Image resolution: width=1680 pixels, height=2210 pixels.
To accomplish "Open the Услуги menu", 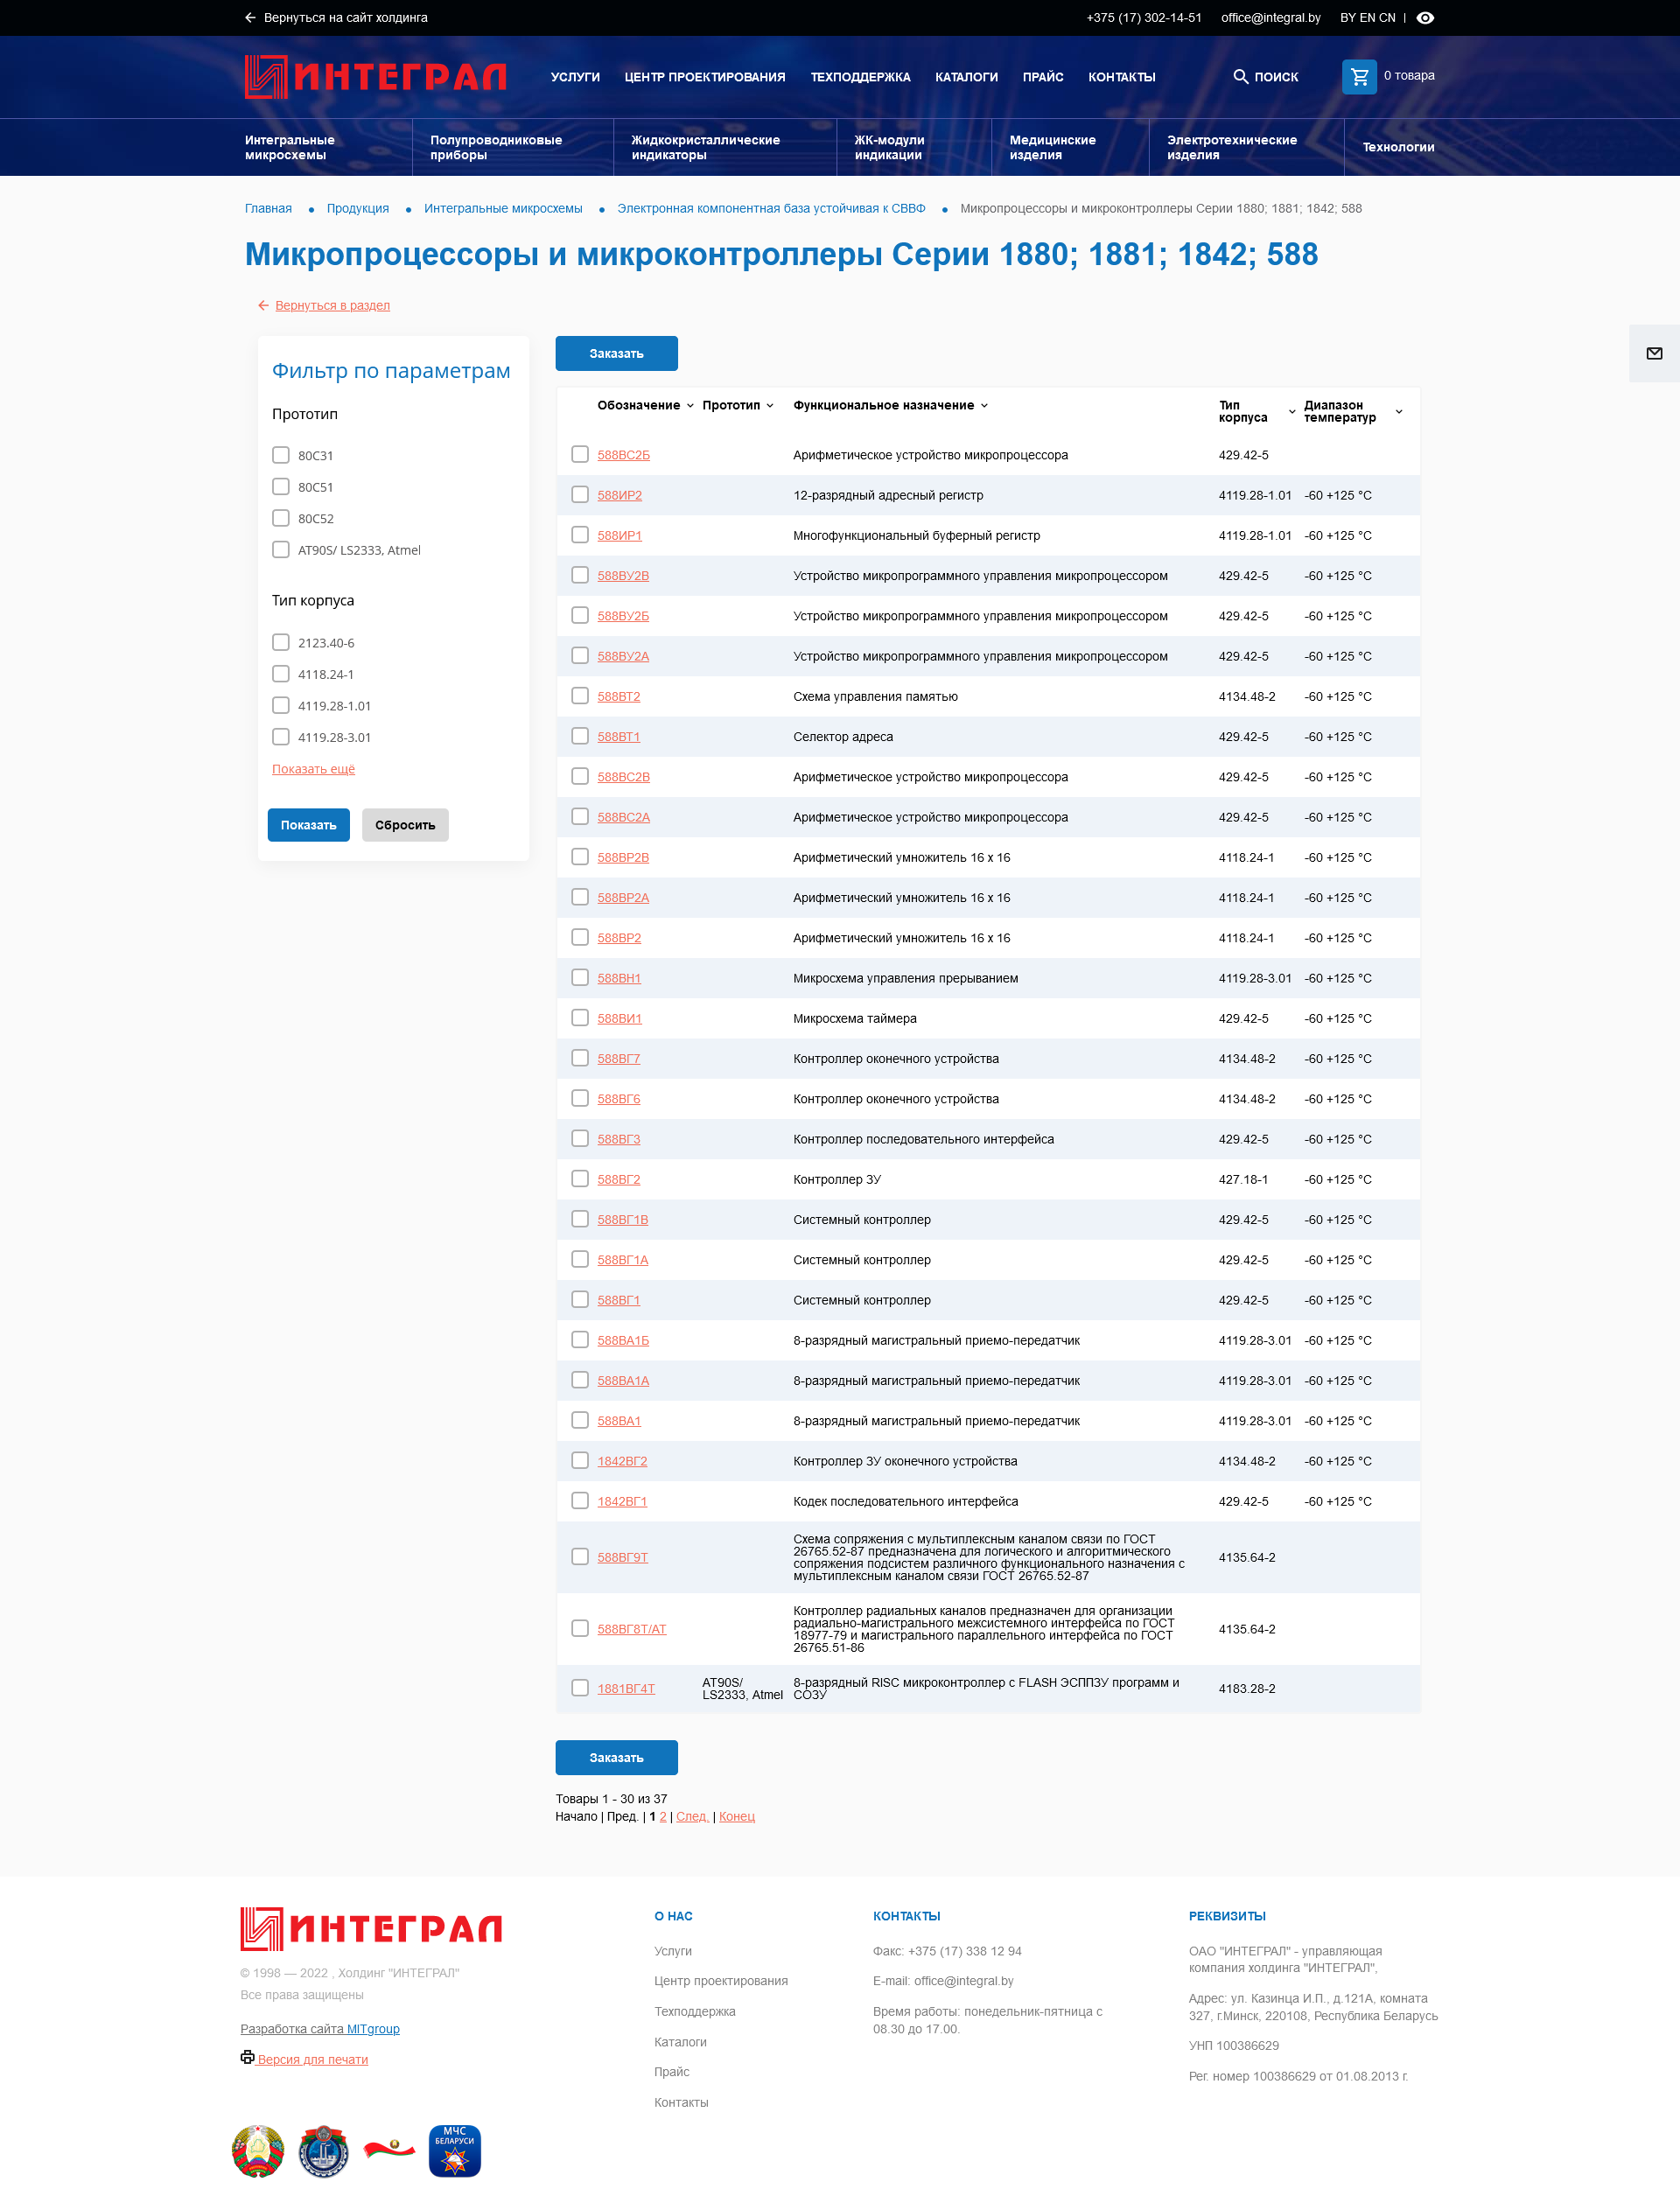I will tap(575, 77).
